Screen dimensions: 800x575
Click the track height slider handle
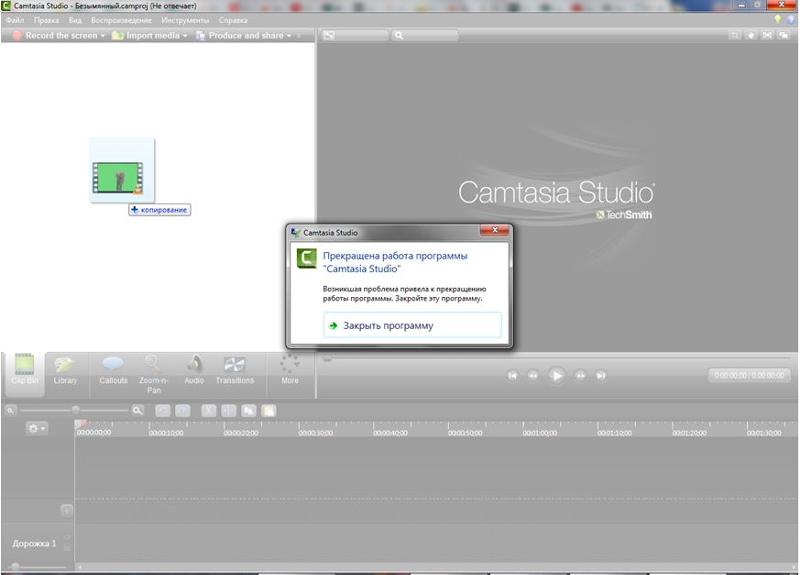click(x=15, y=566)
